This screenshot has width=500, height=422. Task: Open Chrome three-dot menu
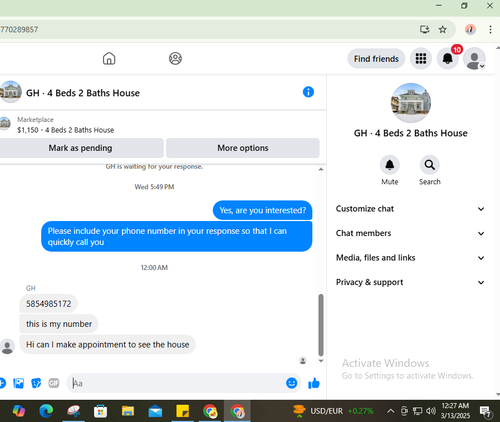click(490, 29)
